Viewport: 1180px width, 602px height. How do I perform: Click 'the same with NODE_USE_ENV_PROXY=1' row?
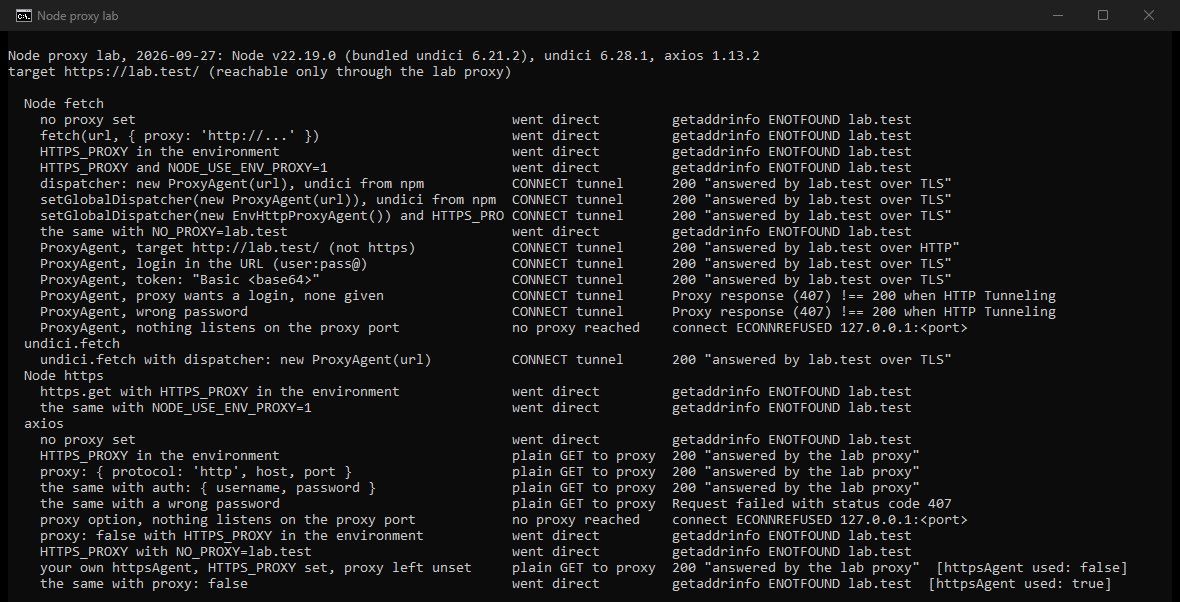tap(476, 408)
